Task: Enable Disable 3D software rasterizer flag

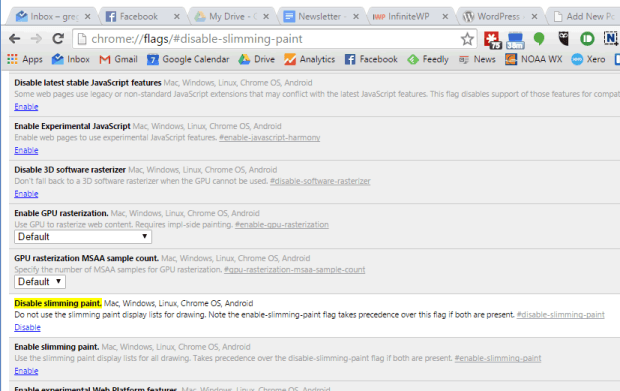Action: pyautogui.click(x=26, y=194)
